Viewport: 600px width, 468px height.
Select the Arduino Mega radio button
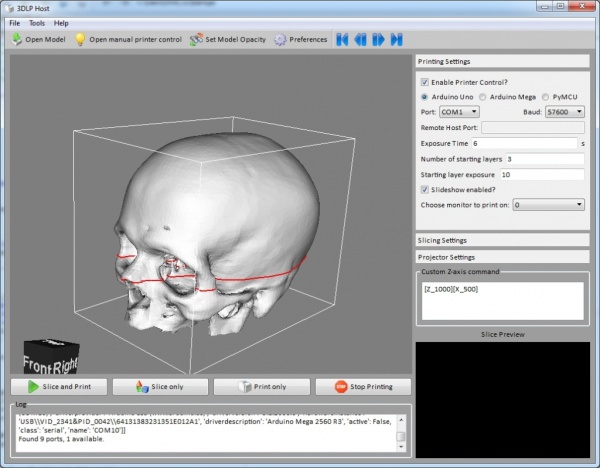483,97
